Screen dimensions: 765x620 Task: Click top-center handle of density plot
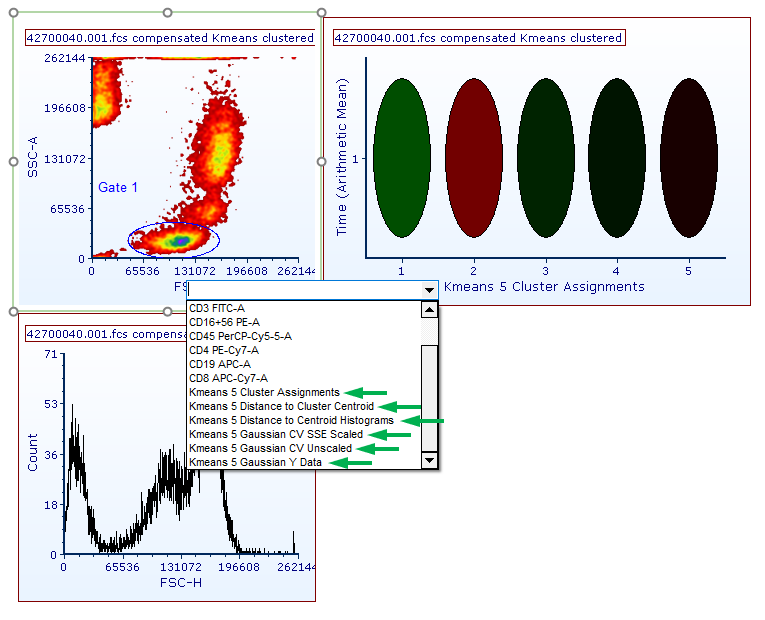click(167, 12)
